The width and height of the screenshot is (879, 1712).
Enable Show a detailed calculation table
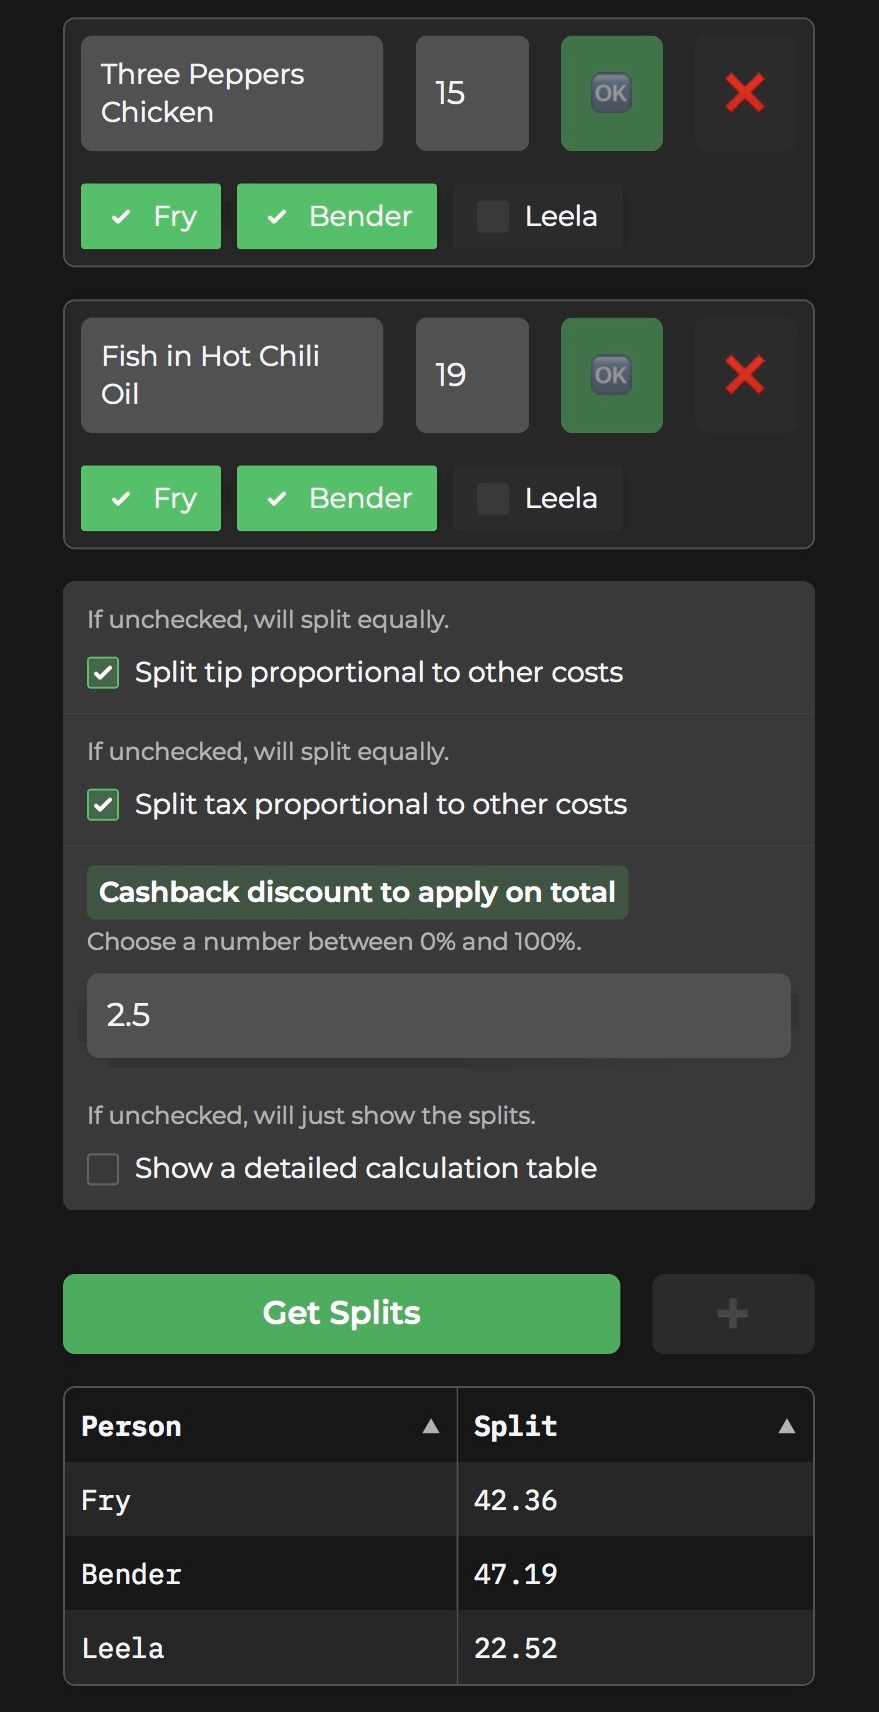pyautogui.click(x=103, y=1169)
